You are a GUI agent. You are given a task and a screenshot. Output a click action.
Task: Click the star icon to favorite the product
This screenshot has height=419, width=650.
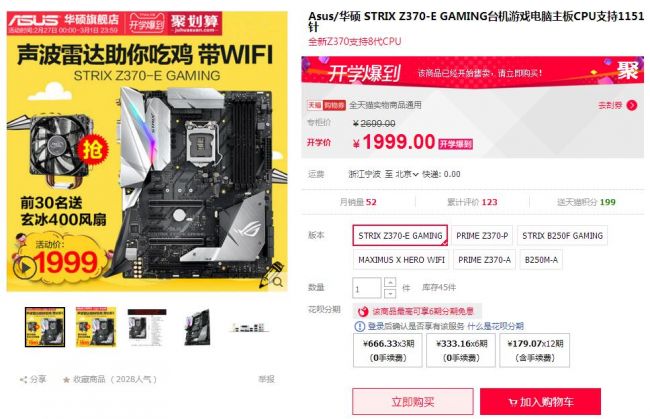click(66, 379)
